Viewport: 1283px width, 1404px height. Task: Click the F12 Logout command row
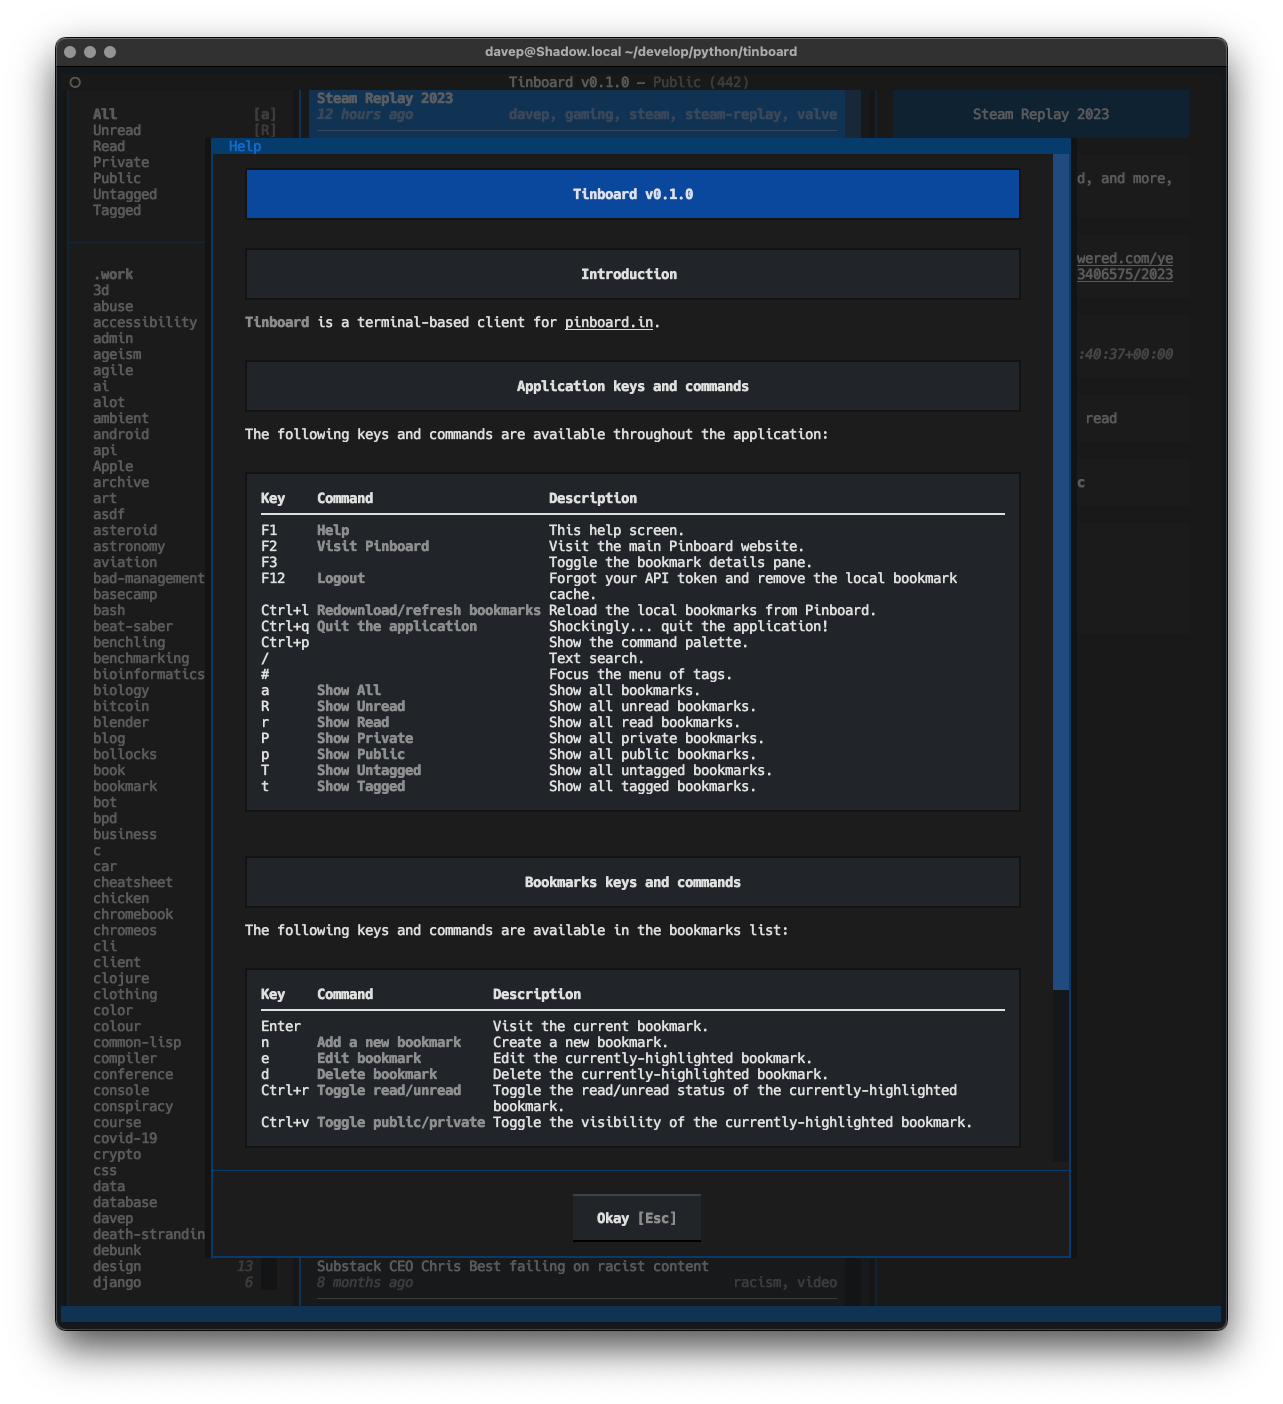click(633, 586)
